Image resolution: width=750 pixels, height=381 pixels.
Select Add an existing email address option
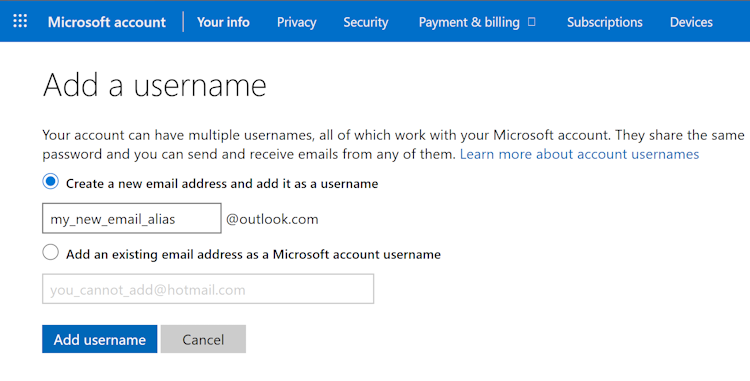(x=50, y=252)
